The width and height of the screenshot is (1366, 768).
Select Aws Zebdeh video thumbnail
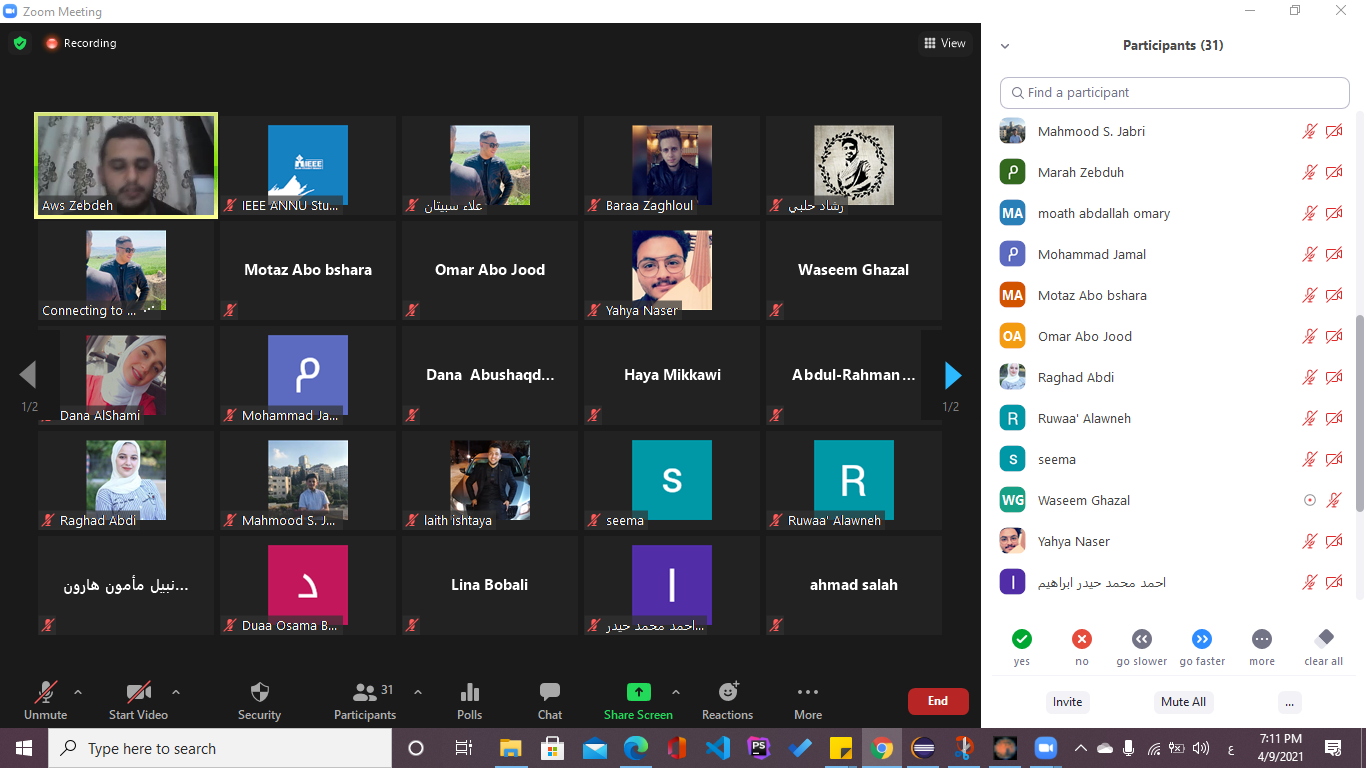point(126,165)
